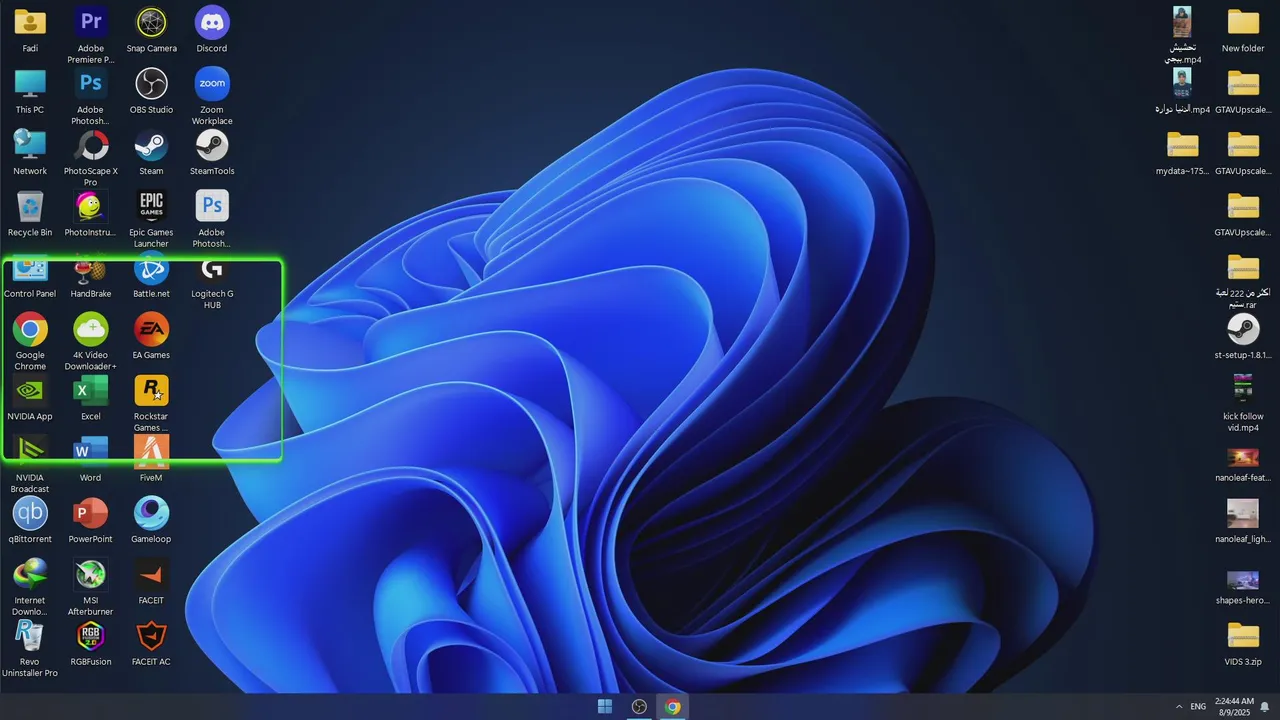This screenshot has height=720, width=1280.
Task: Open RGBFusion shortcut
Action: tap(91, 635)
